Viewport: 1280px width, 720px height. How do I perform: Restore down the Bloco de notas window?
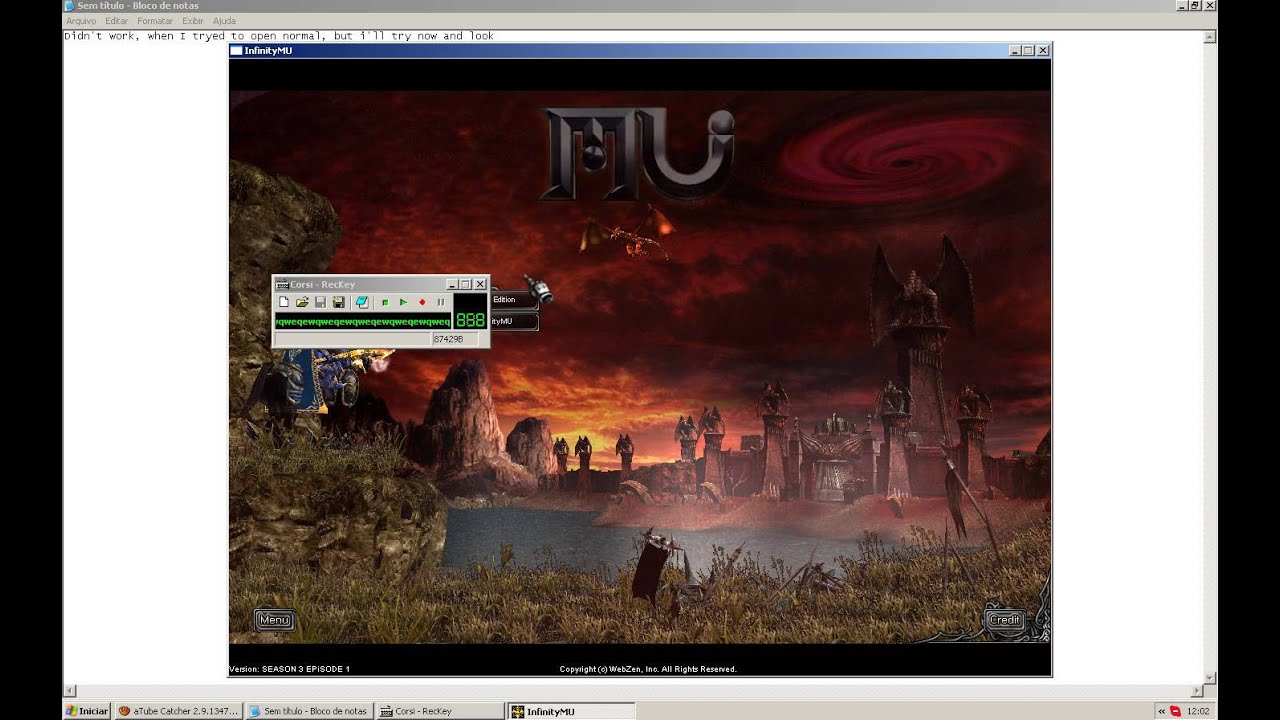coord(1195,6)
